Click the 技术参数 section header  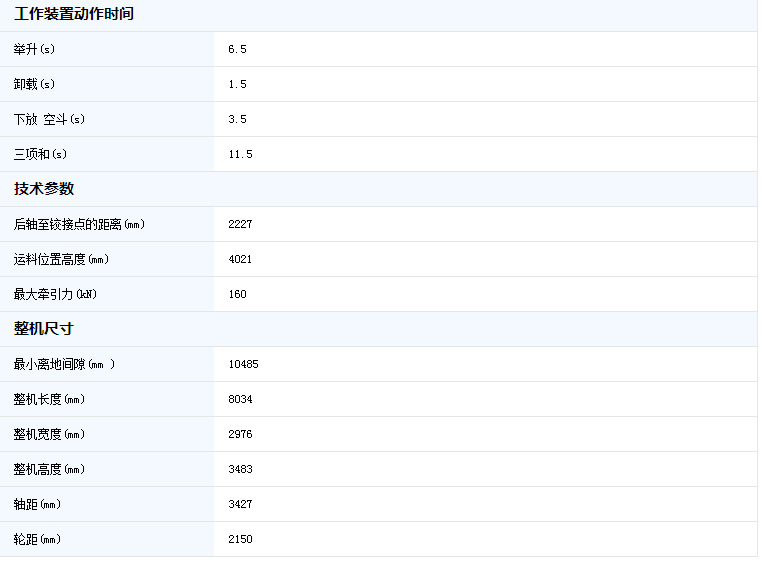coord(44,189)
